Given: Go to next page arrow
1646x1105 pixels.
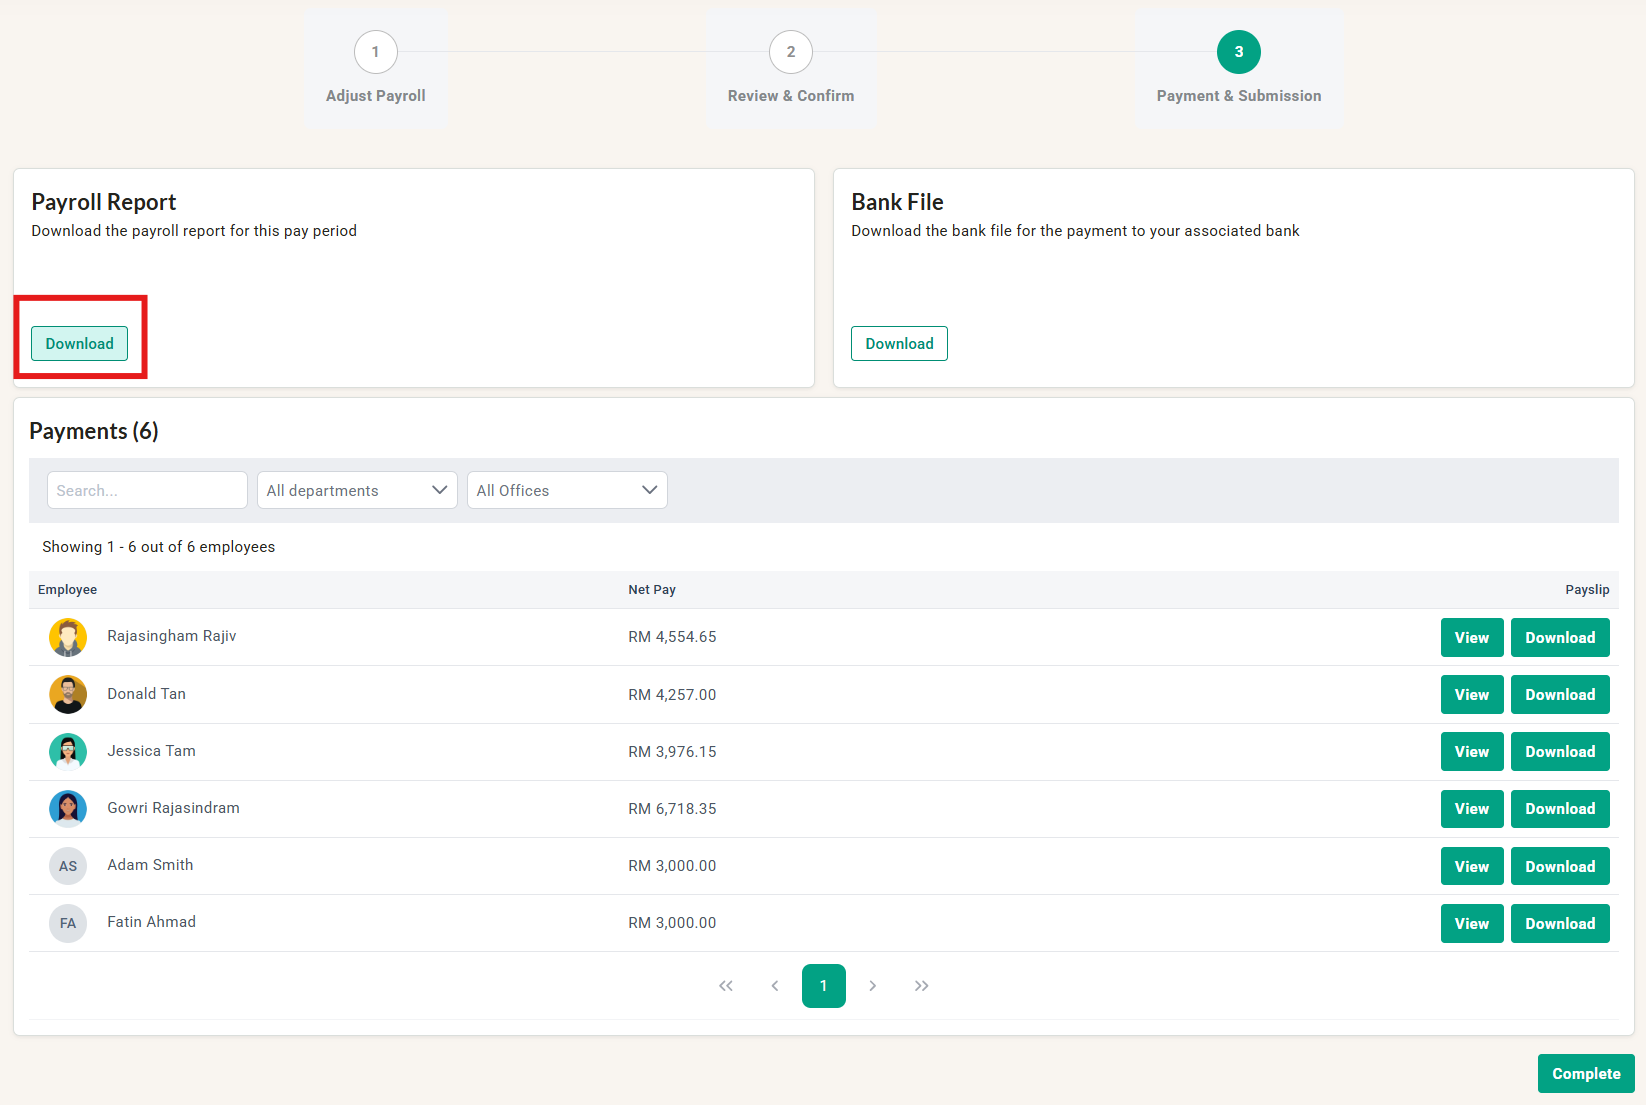Looking at the screenshot, I should (873, 986).
